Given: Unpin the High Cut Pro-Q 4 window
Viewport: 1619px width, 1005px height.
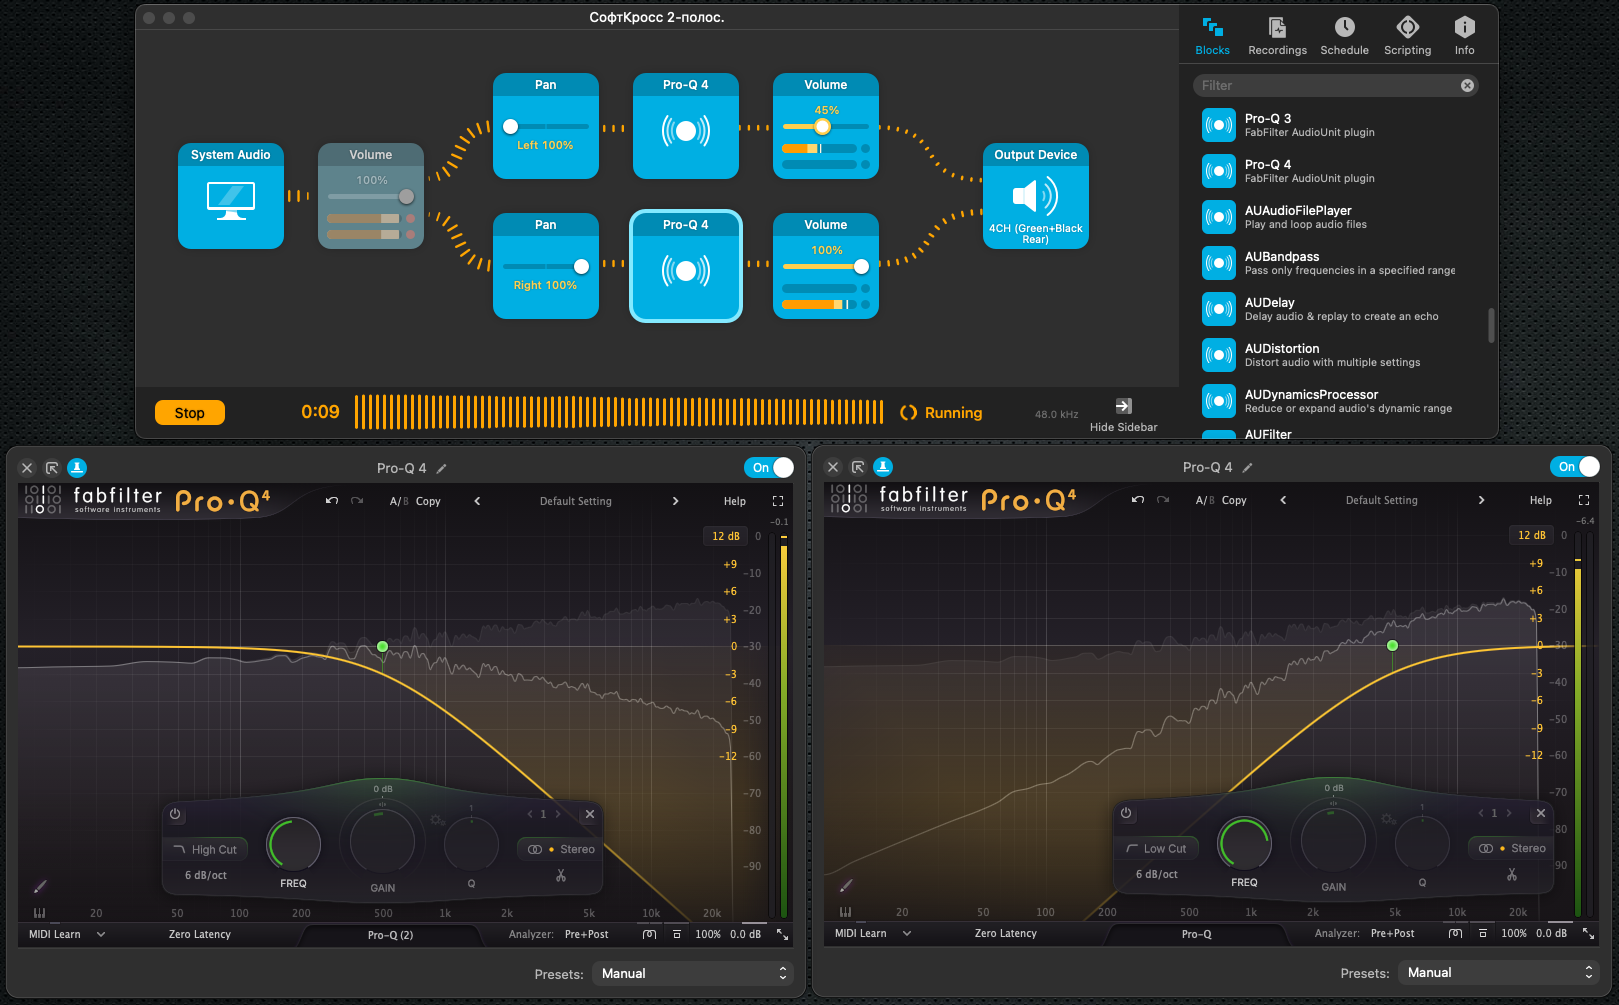Looking at the screenshot, I should pos(77,467).
